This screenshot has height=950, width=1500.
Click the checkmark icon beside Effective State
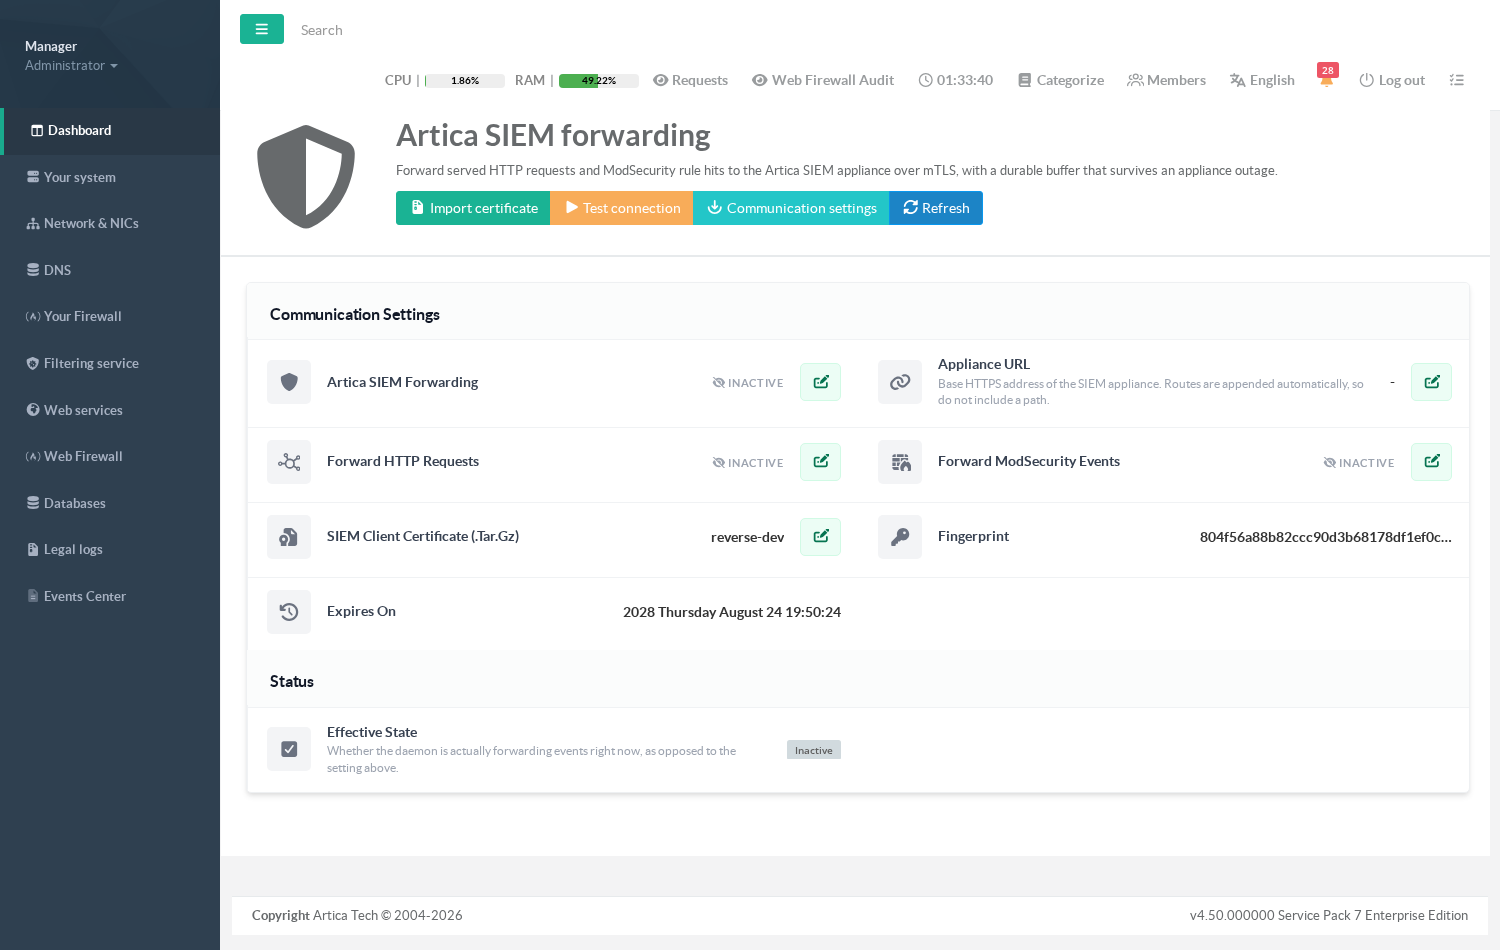289,749
